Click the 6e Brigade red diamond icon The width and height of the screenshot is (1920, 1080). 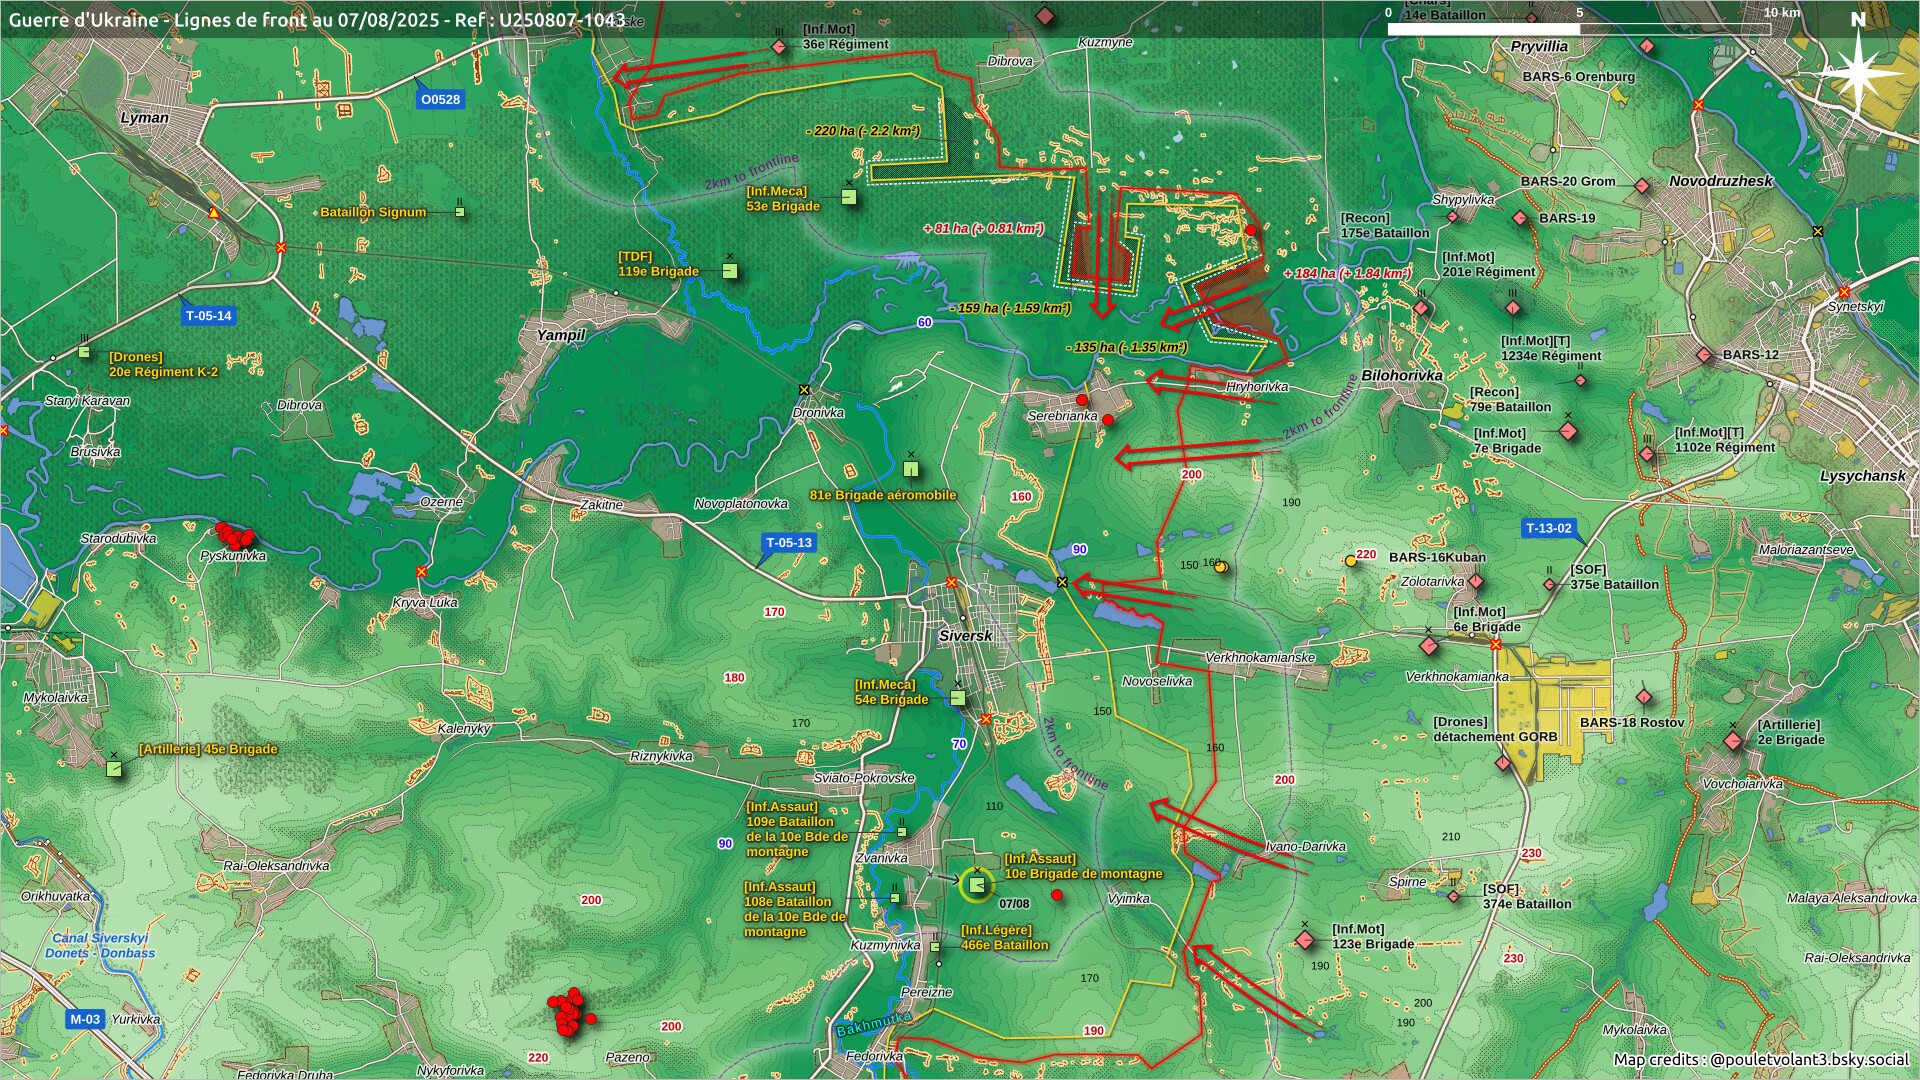point(1429,646)
